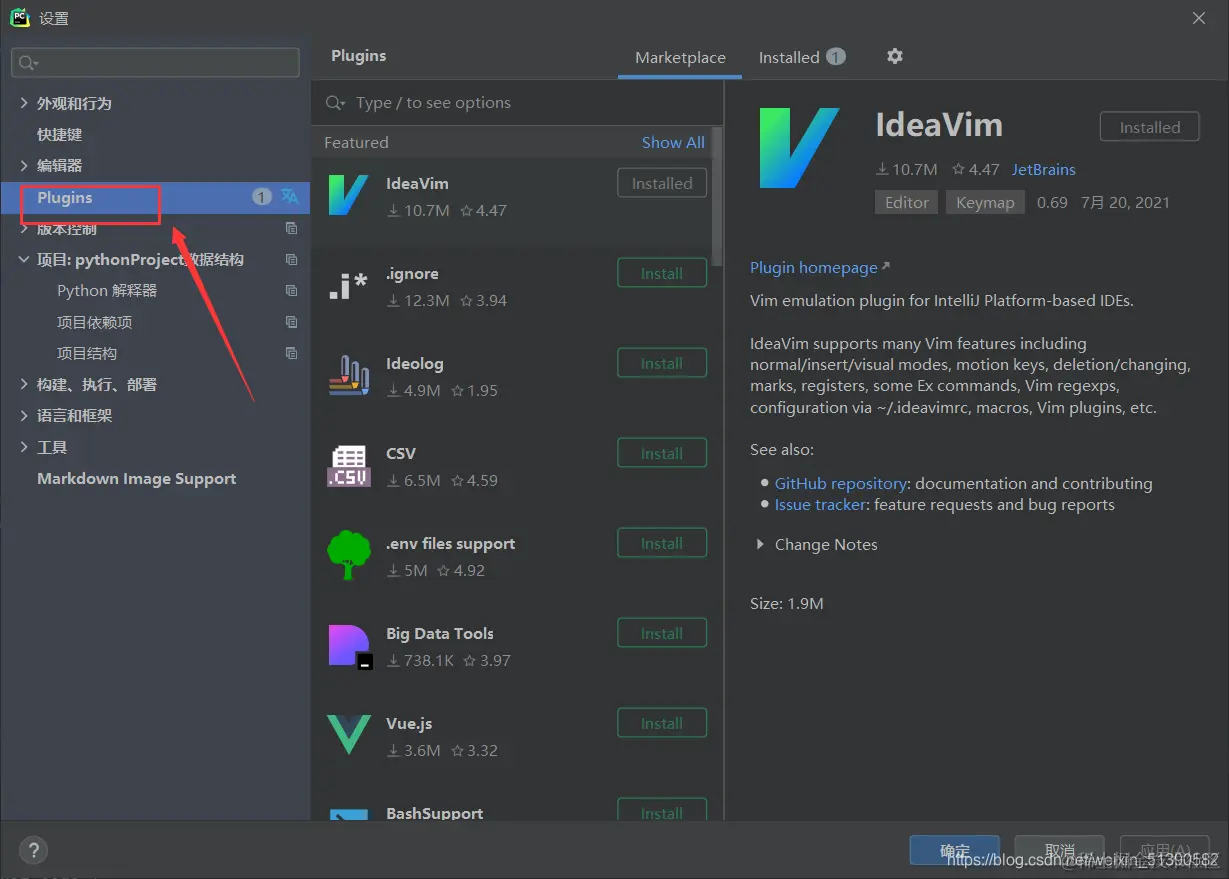Click the CSV plugin icon

[x=349, y=466]
